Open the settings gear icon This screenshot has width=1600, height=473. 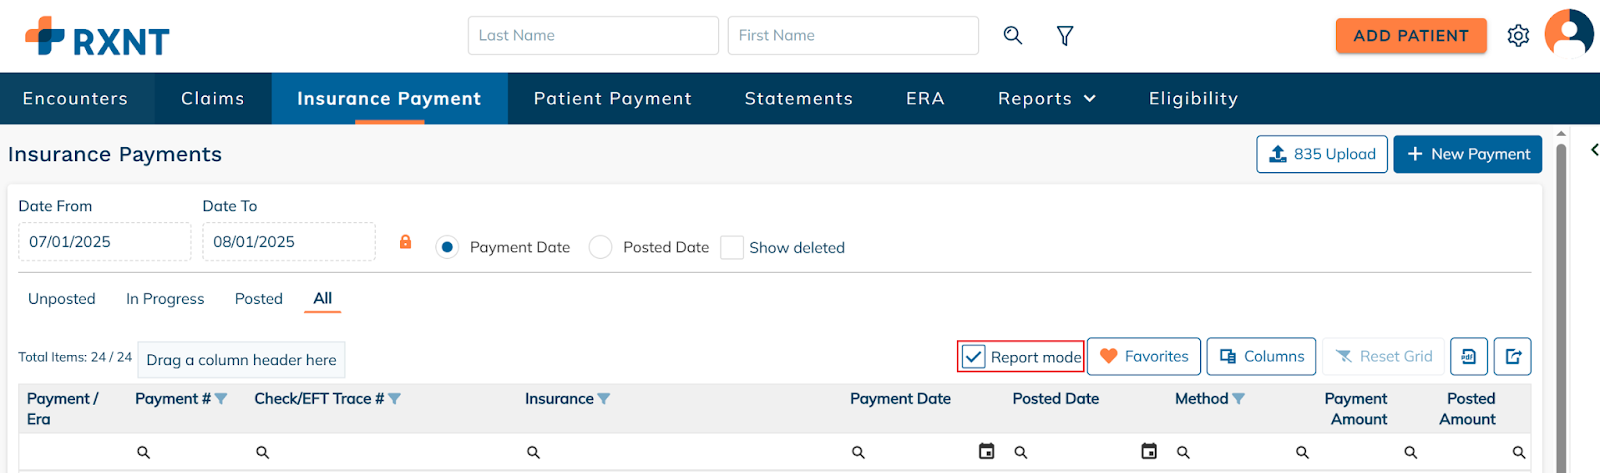(1518, 36)
